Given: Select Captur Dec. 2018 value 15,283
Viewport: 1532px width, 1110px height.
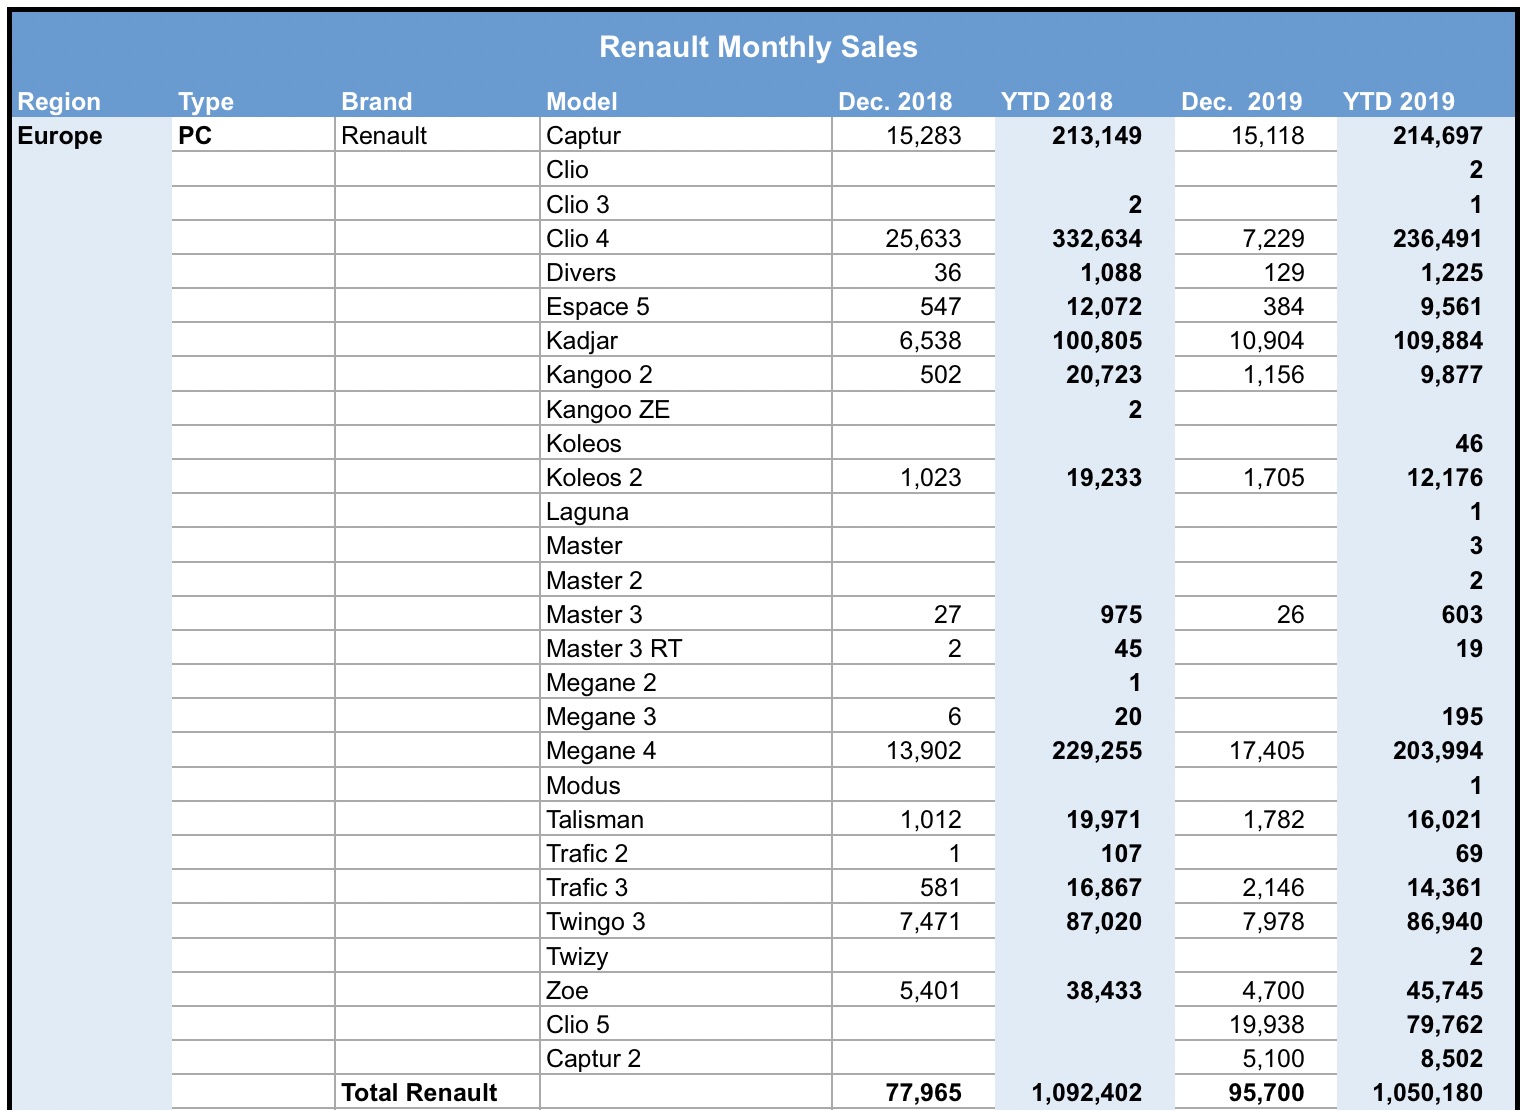Looking at the screenshot, I should [x=923, y=135].
